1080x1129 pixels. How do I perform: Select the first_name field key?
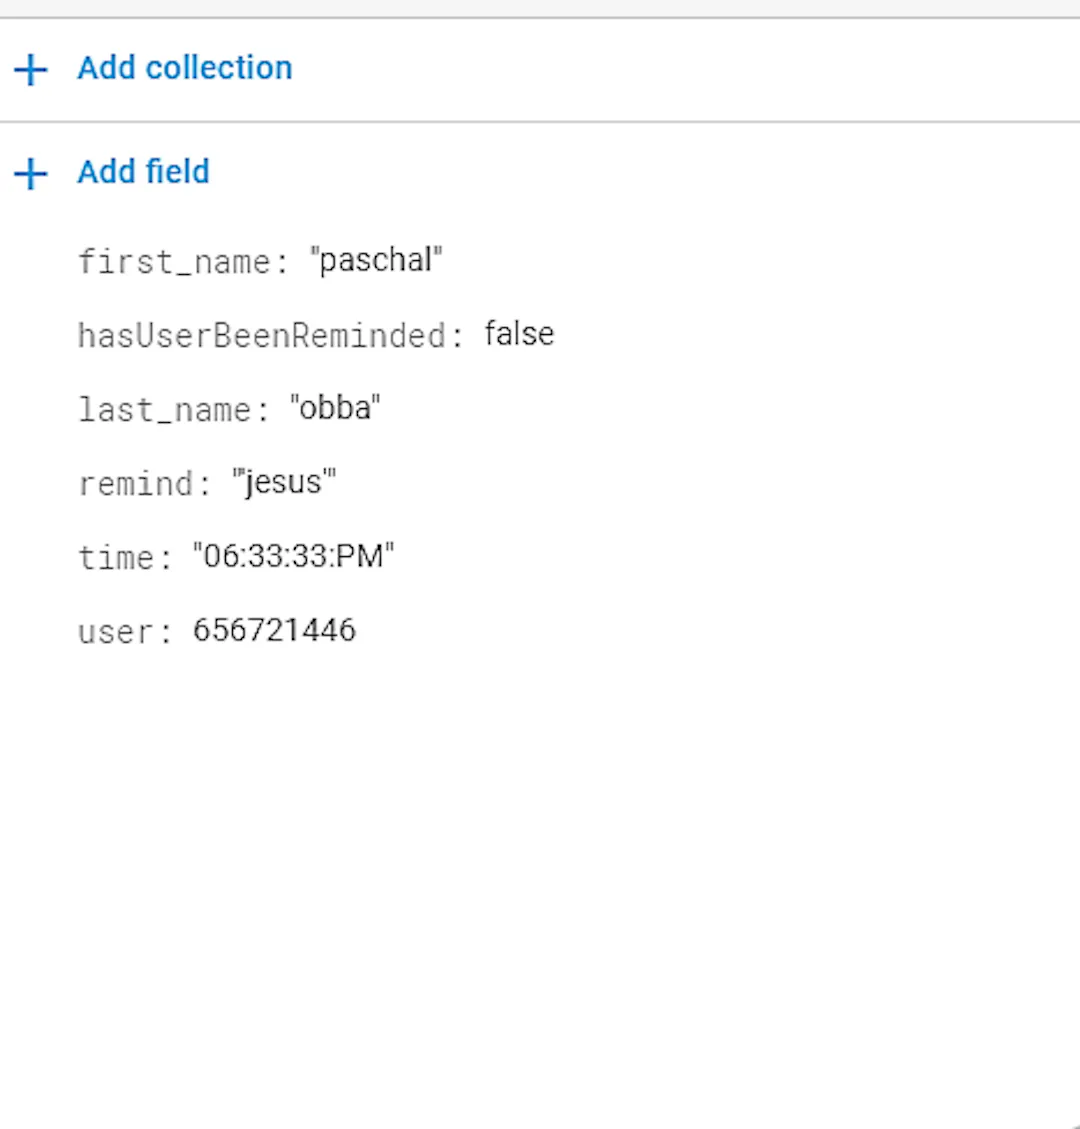(174, 261)
